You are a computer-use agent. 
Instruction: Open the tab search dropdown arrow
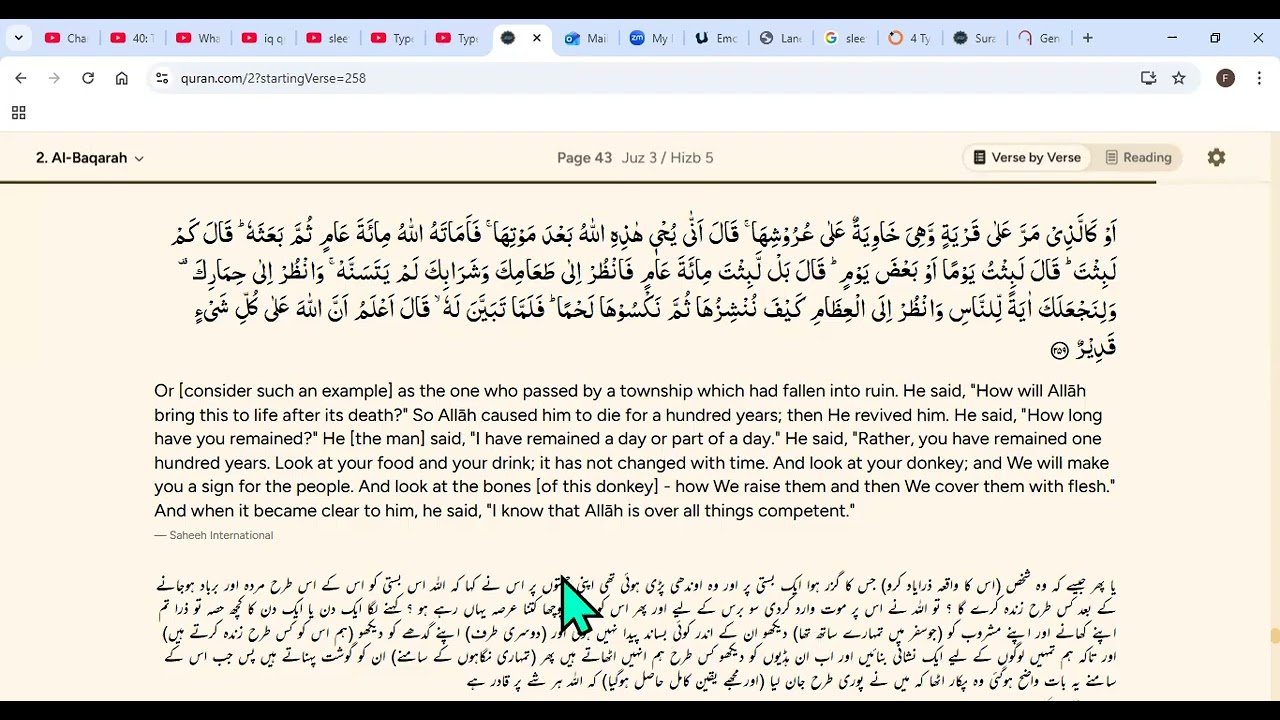pos(18,38)
